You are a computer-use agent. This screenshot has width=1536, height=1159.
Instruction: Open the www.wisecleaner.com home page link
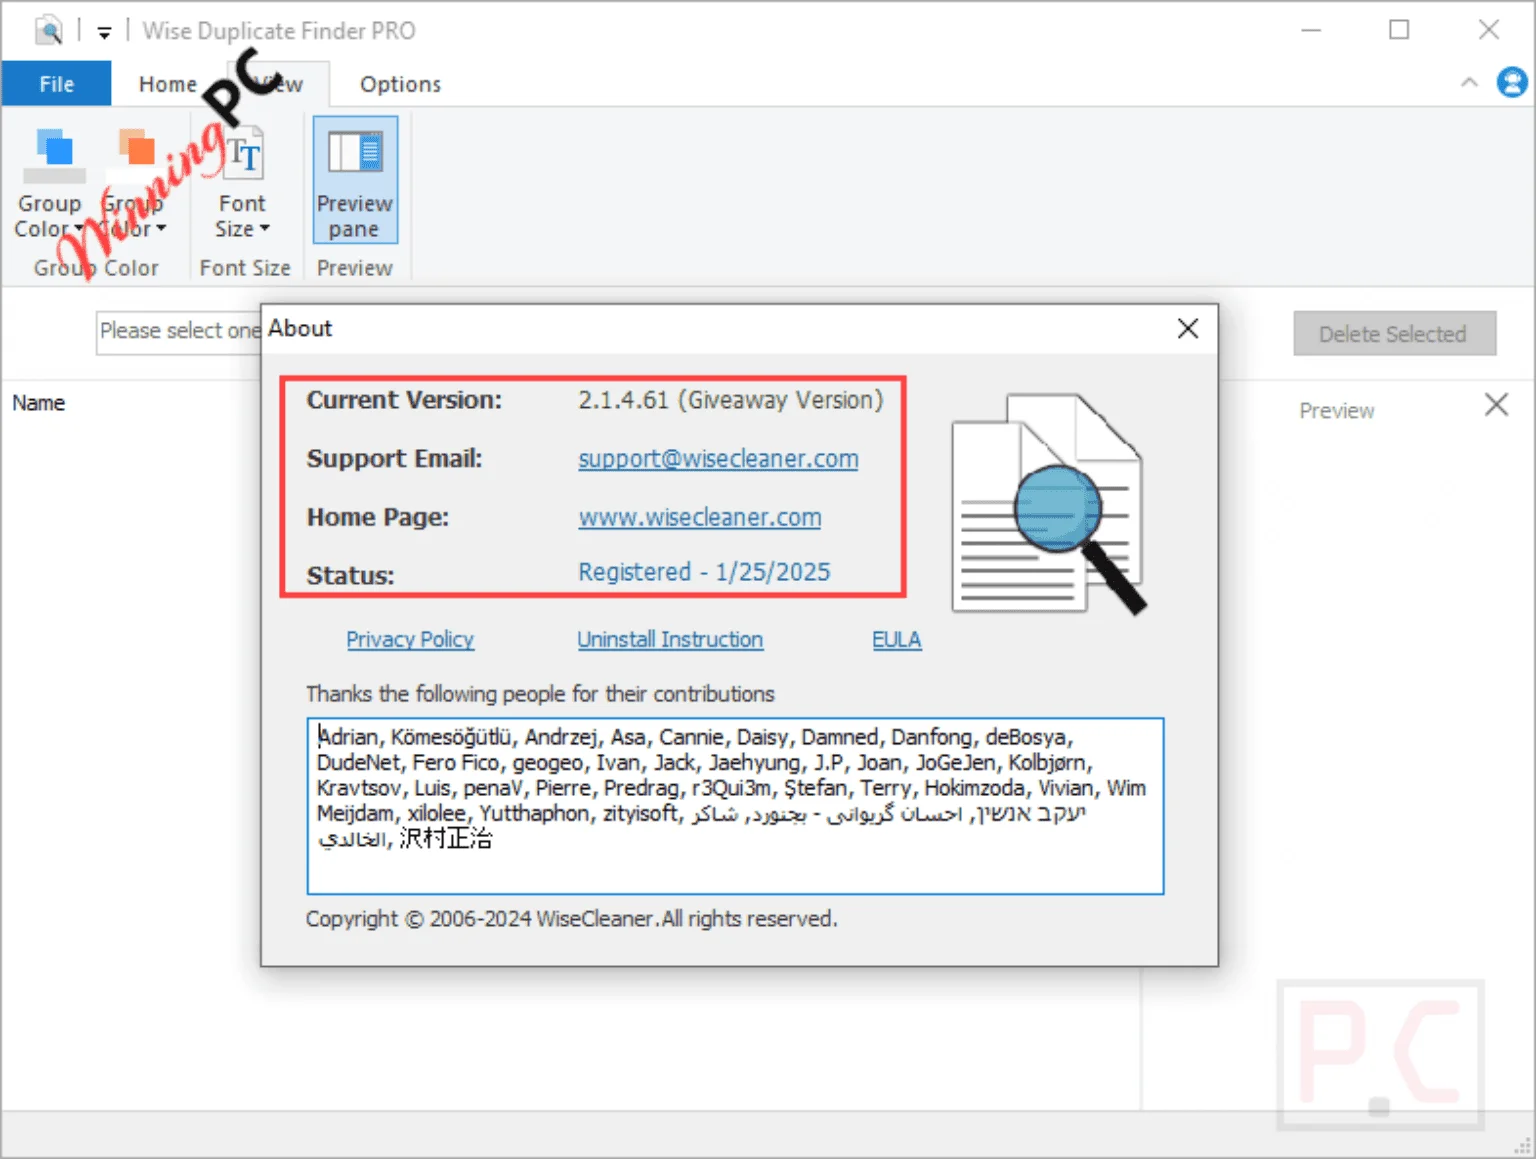(700, 517)
